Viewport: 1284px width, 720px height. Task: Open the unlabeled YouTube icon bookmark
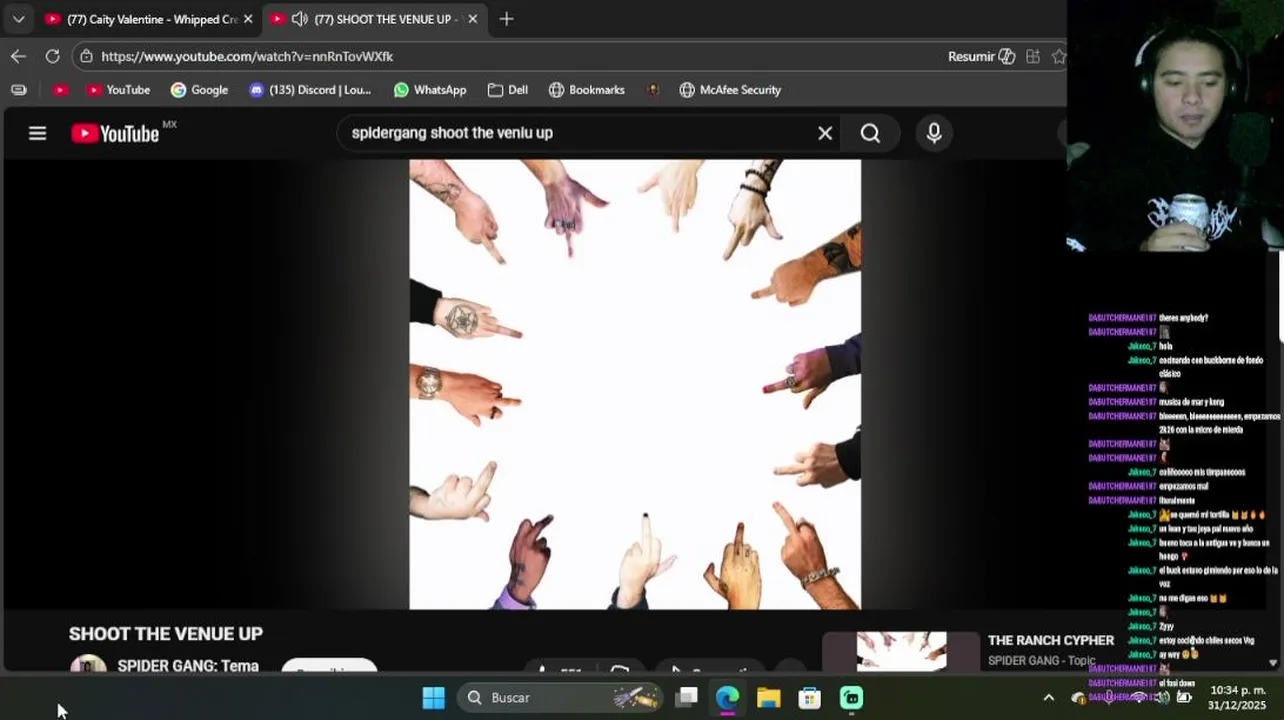(x=60, y=90)
